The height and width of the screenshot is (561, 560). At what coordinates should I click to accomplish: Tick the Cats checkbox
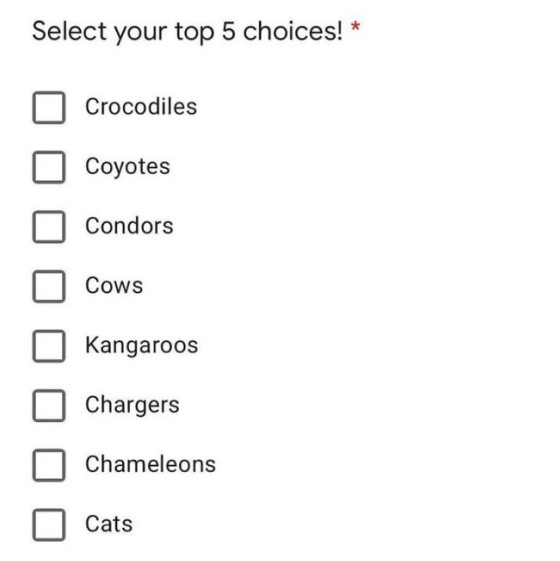[49, 525]
